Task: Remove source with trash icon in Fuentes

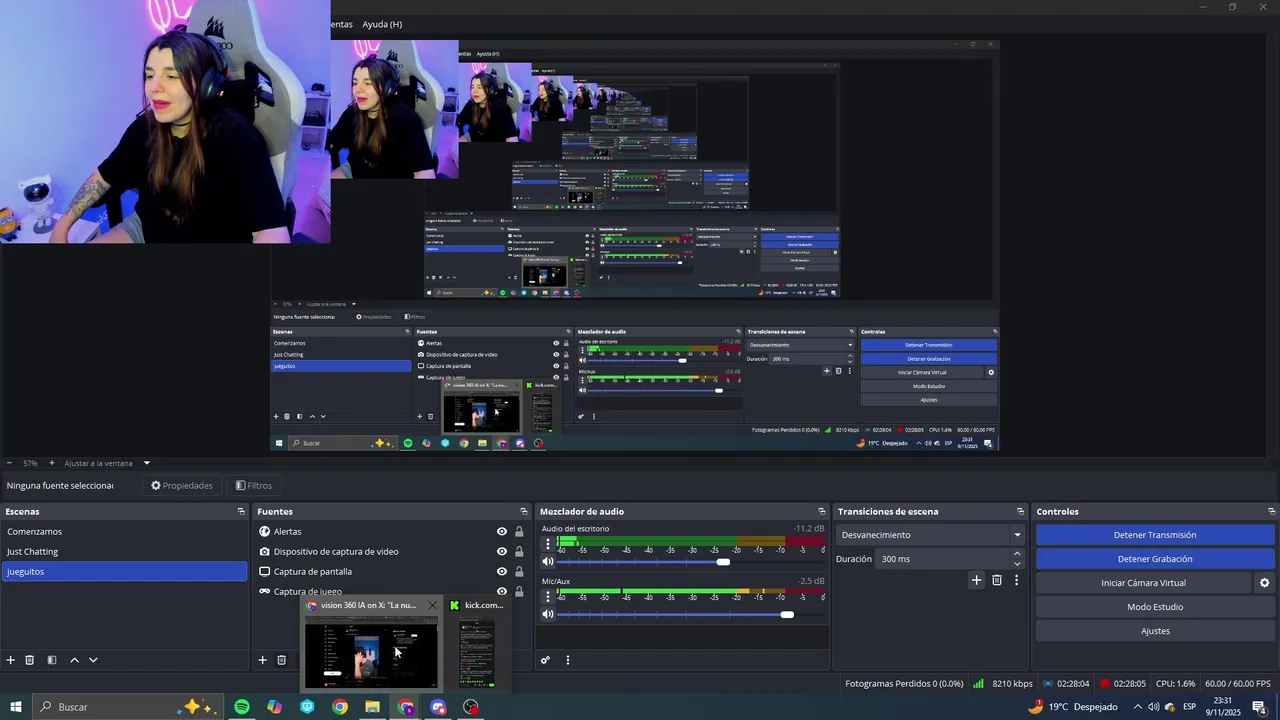Action: (282, 660)
